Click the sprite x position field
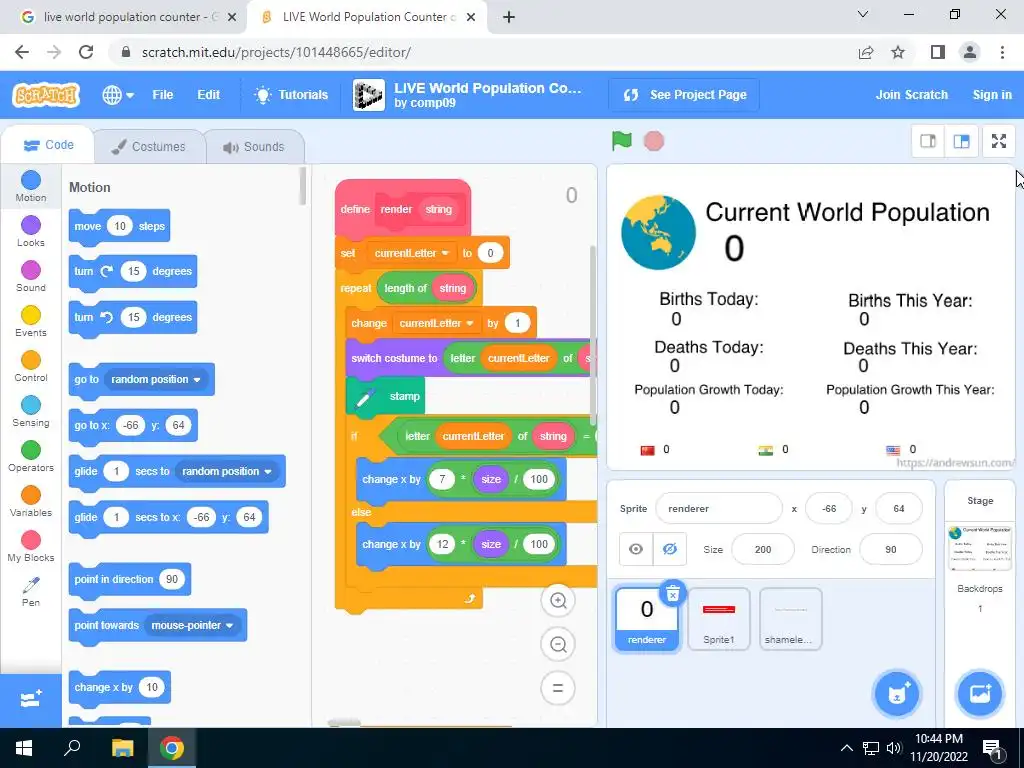The height and width of the screenshot is (768, 1024). pyautogui.click(x=829, y=509)
